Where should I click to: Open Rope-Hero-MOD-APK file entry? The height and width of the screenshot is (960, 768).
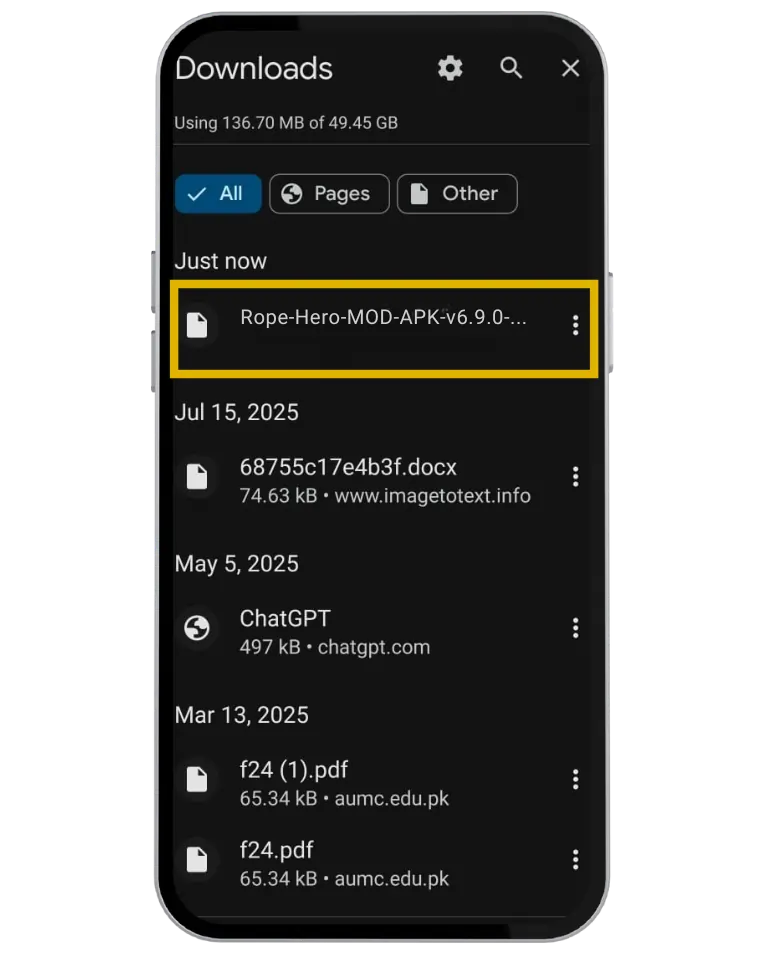point(384,328)
